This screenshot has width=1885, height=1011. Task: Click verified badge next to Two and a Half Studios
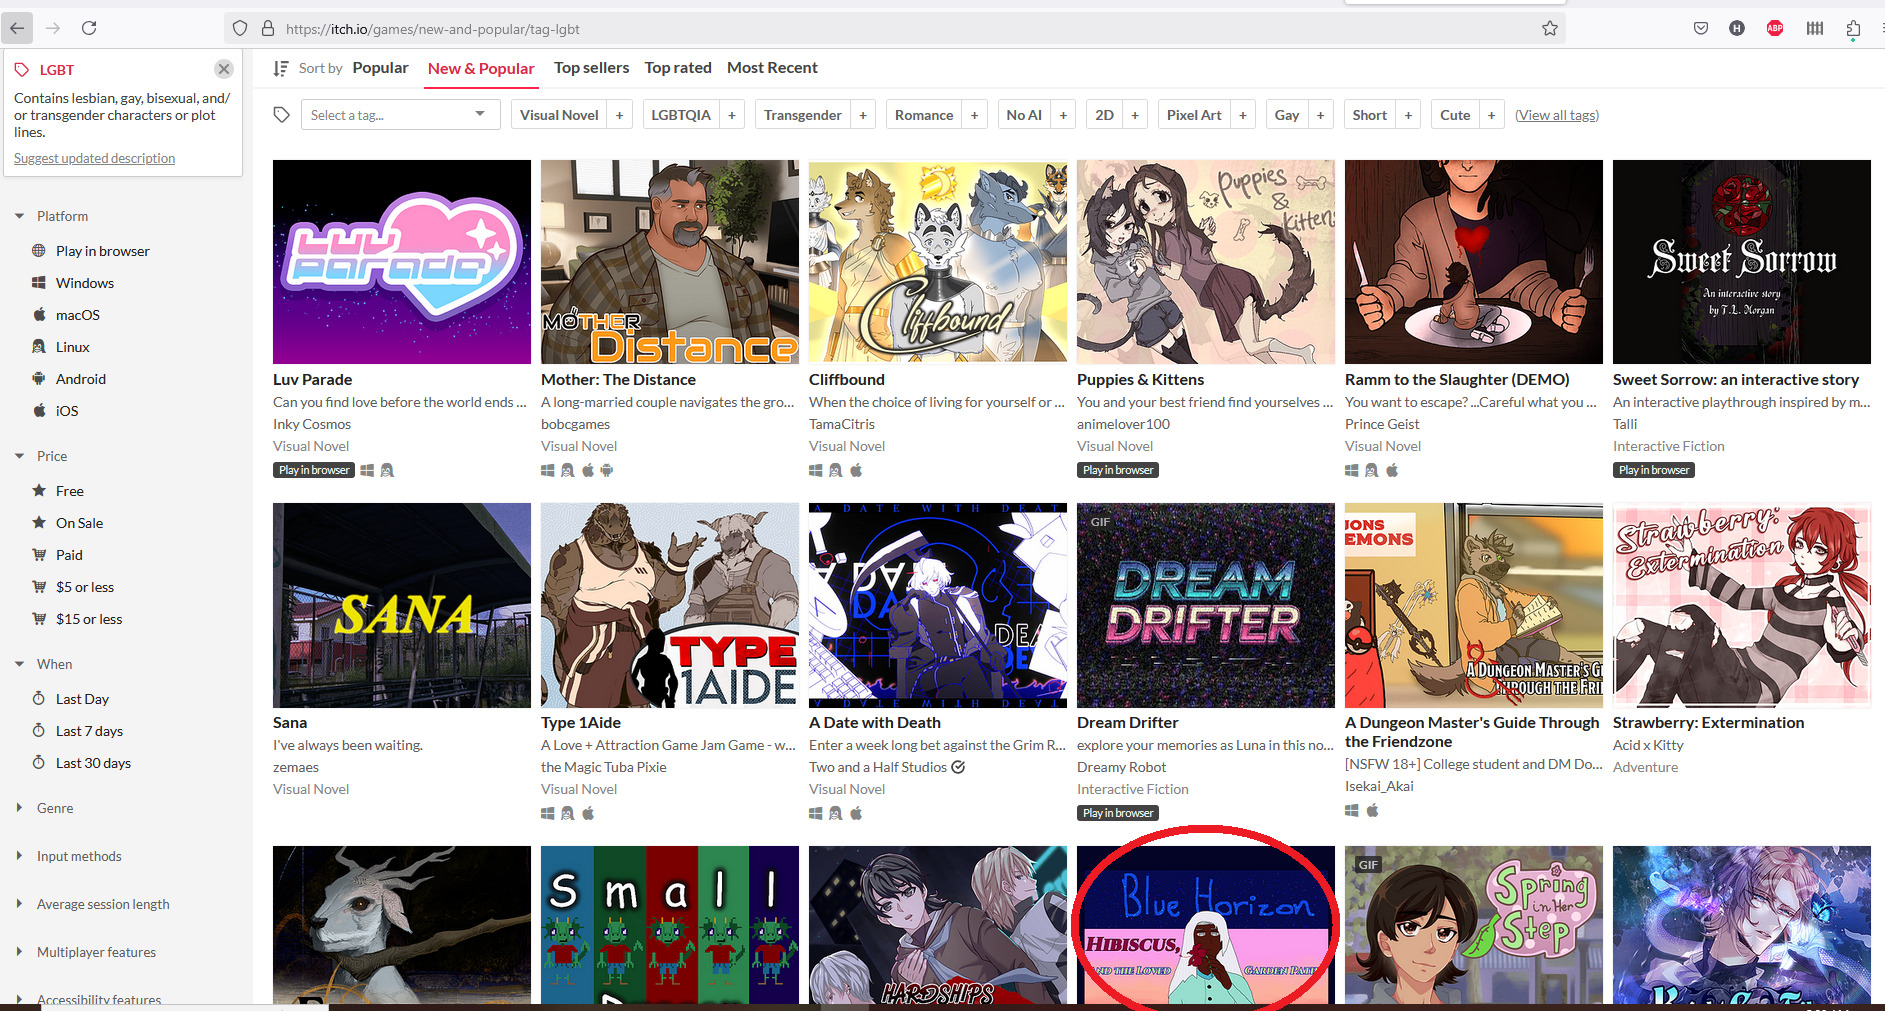[958, 767]
